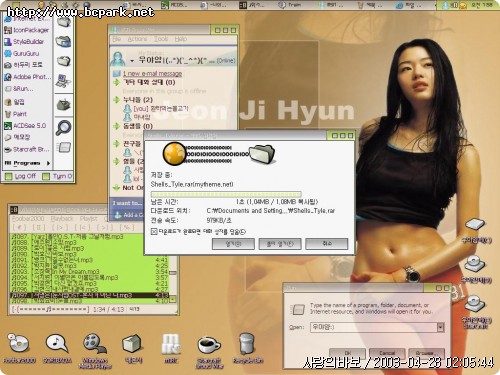Click the foobar2000 seek bar
The image size is (500, 375).
click(x=51, y=310)
